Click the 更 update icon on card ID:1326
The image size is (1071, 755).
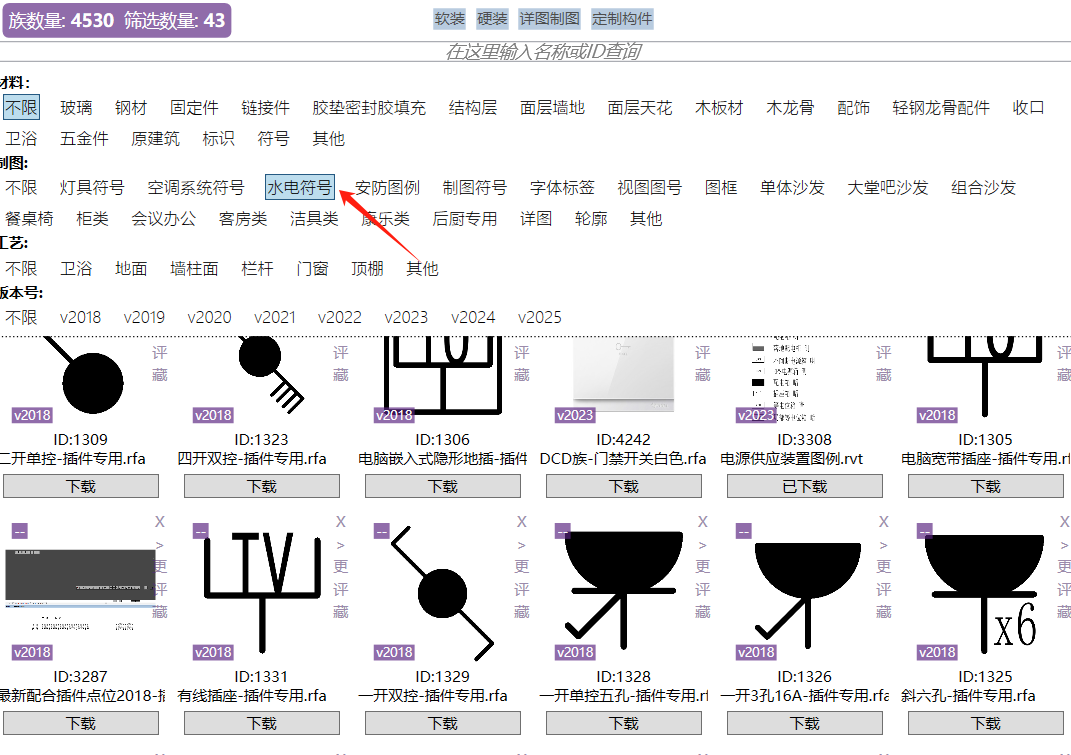coord(884,567)
